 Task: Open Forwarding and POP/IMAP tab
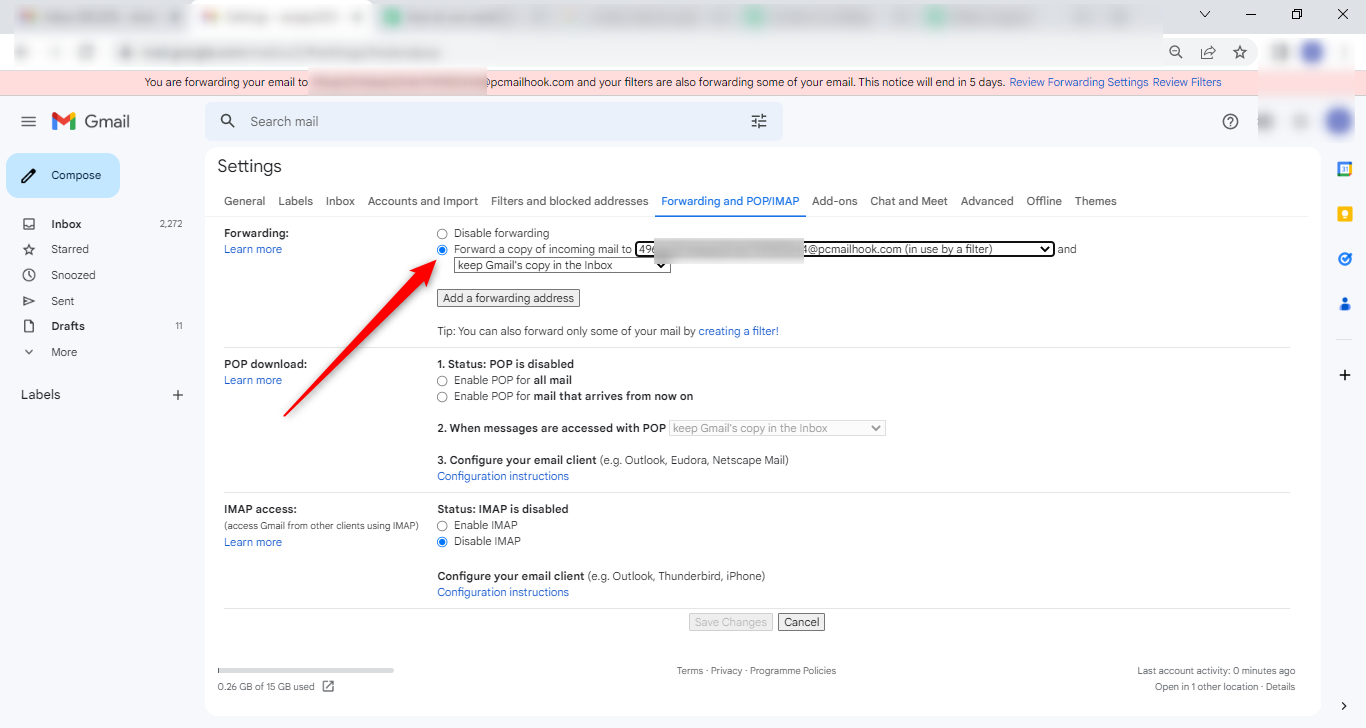pyautogui.click(x=730, y=201)
